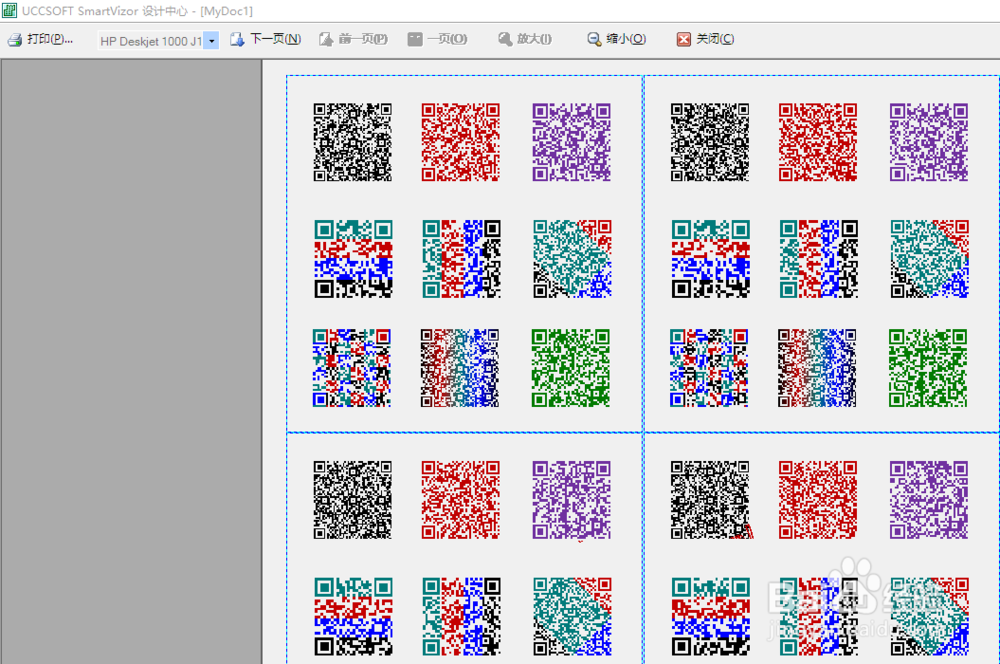Select purple QR code in bottom-left label
1000x664 pixels.
click(x=571, y=500)
